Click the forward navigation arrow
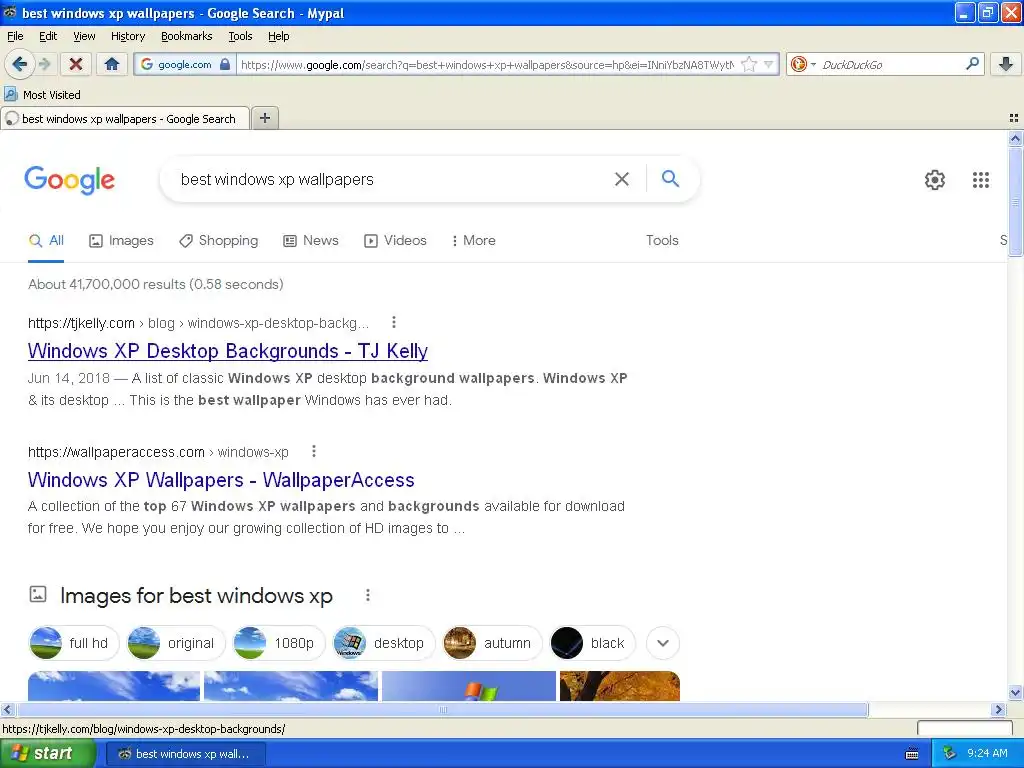Image resolution: width=1024 pixels, height=768 pixels. pyautogui.click(x=44, y=64)
